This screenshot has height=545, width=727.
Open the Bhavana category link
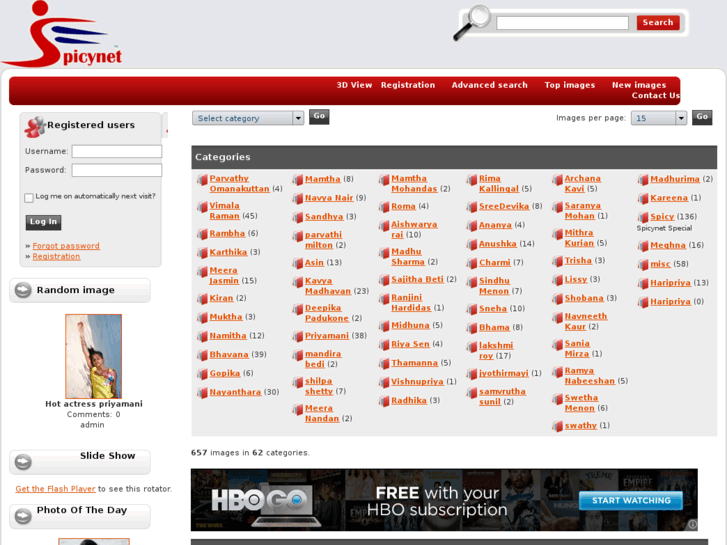pos(229,355)
